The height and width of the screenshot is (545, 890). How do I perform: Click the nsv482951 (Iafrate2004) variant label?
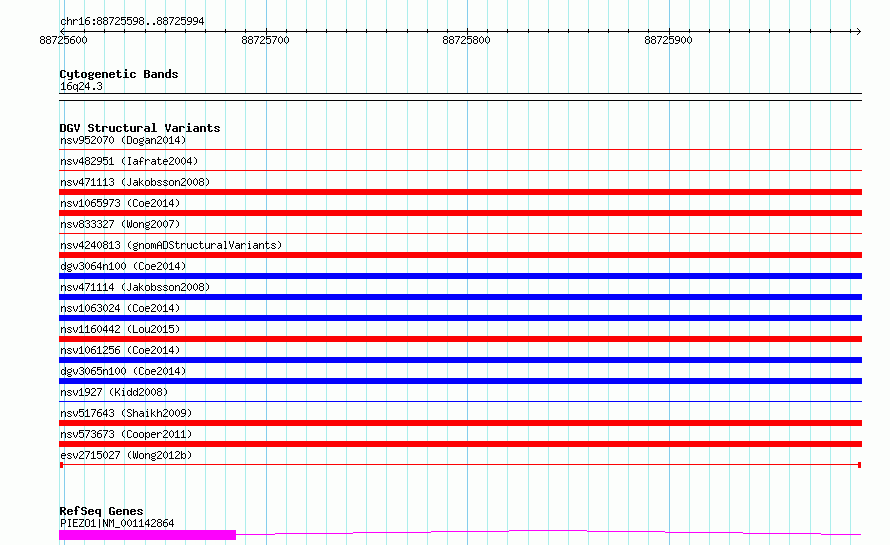tap(129, 161)
